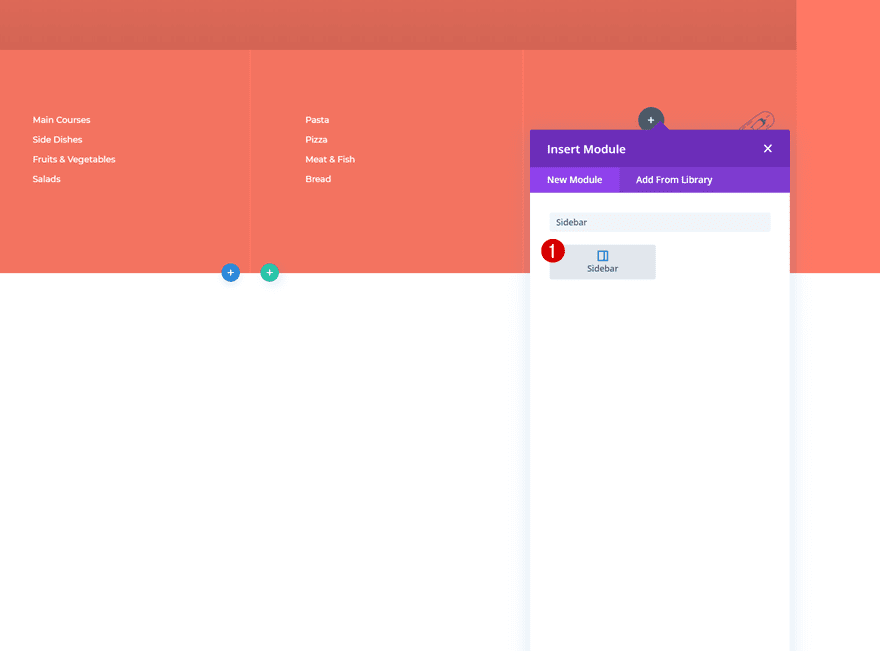Image resolution: width=880 pixels, height=651 pixels.
Task: Click inside the Sidebar search field
Action: pos(660,221)
